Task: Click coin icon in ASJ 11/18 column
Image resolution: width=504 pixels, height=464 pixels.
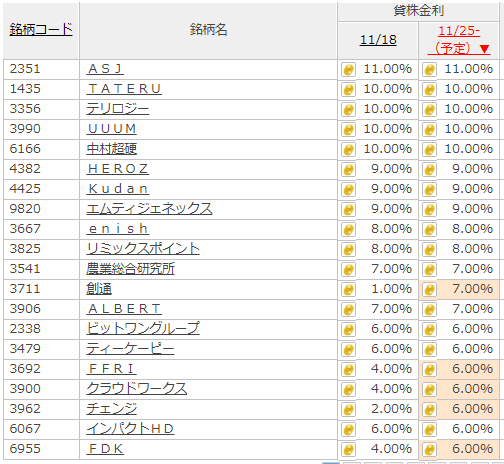Action: [x=348, y=70]
